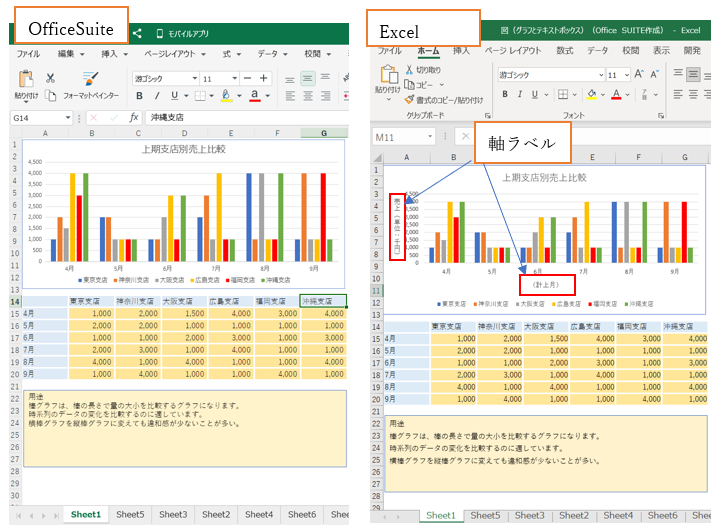Click the モバイルアプリ button
724x531 pixels.
[x=181, y=33]
